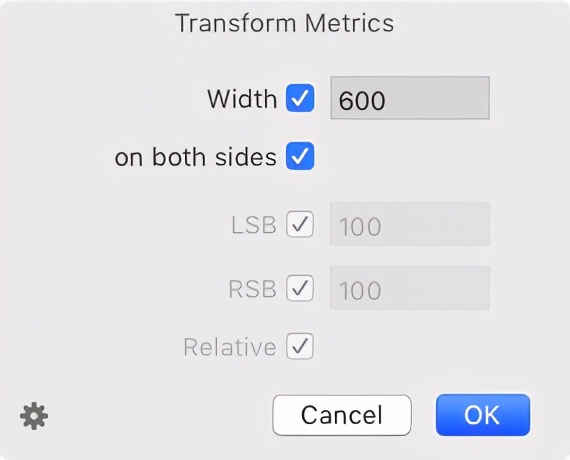Uncheck the Width checkbox
570x460 pixels.
pyautogui.click(x=300, y=98)
